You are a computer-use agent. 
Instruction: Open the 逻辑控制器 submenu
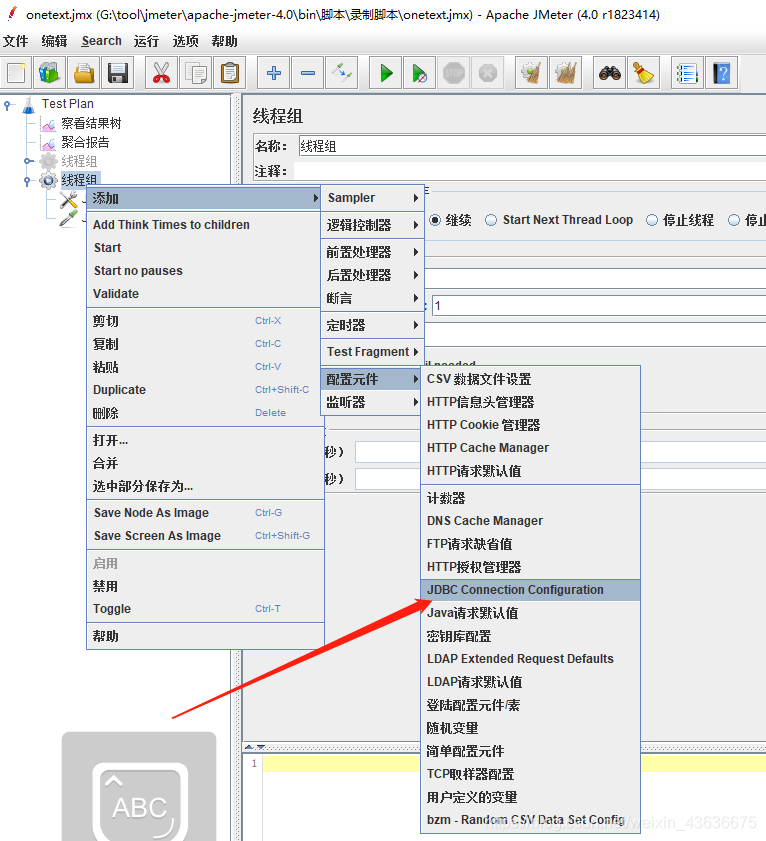tap(372, 225)
